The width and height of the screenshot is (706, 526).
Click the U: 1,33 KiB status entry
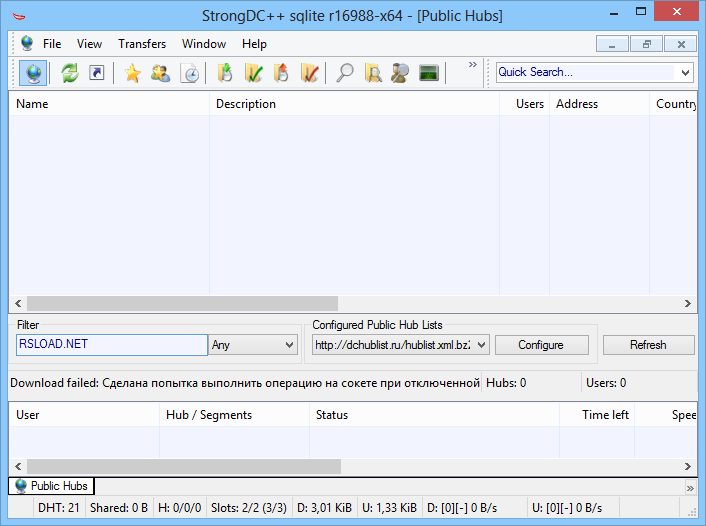(x=389, y=508)
